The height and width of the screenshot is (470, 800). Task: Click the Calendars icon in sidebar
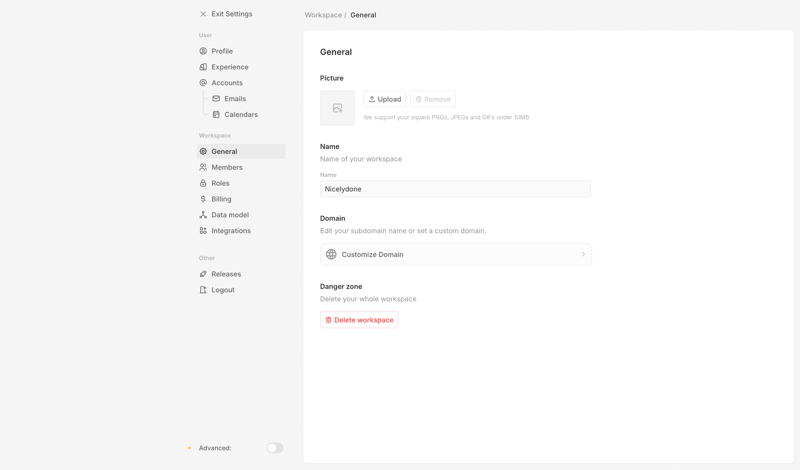(x=216, y=114)
